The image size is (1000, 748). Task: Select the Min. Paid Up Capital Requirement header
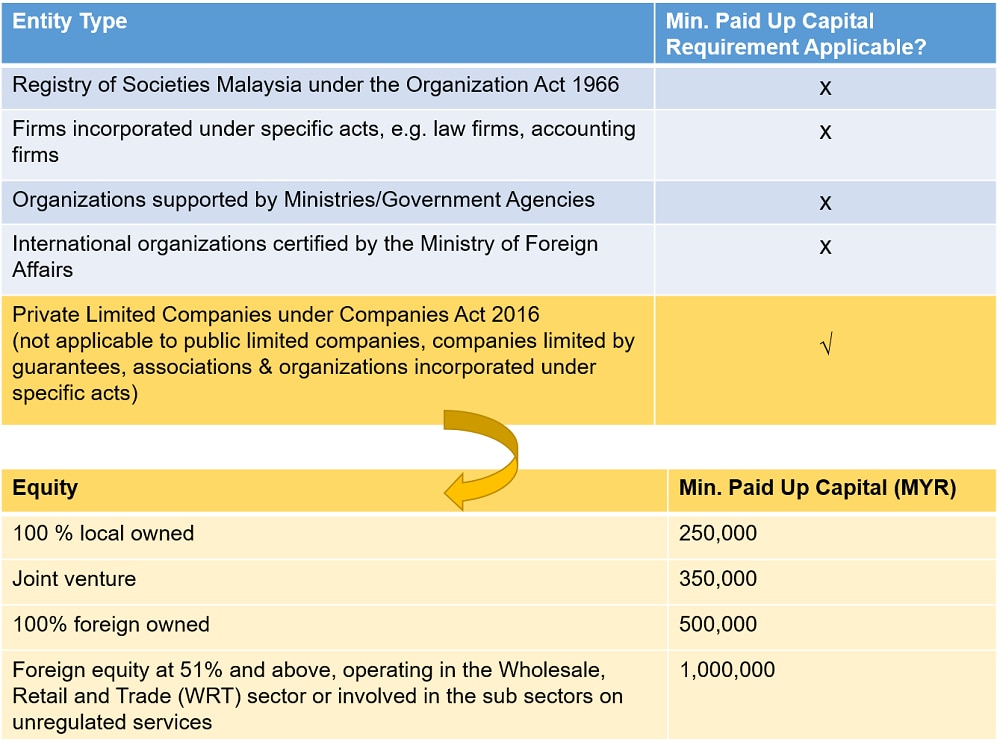[x=796, y=34]
